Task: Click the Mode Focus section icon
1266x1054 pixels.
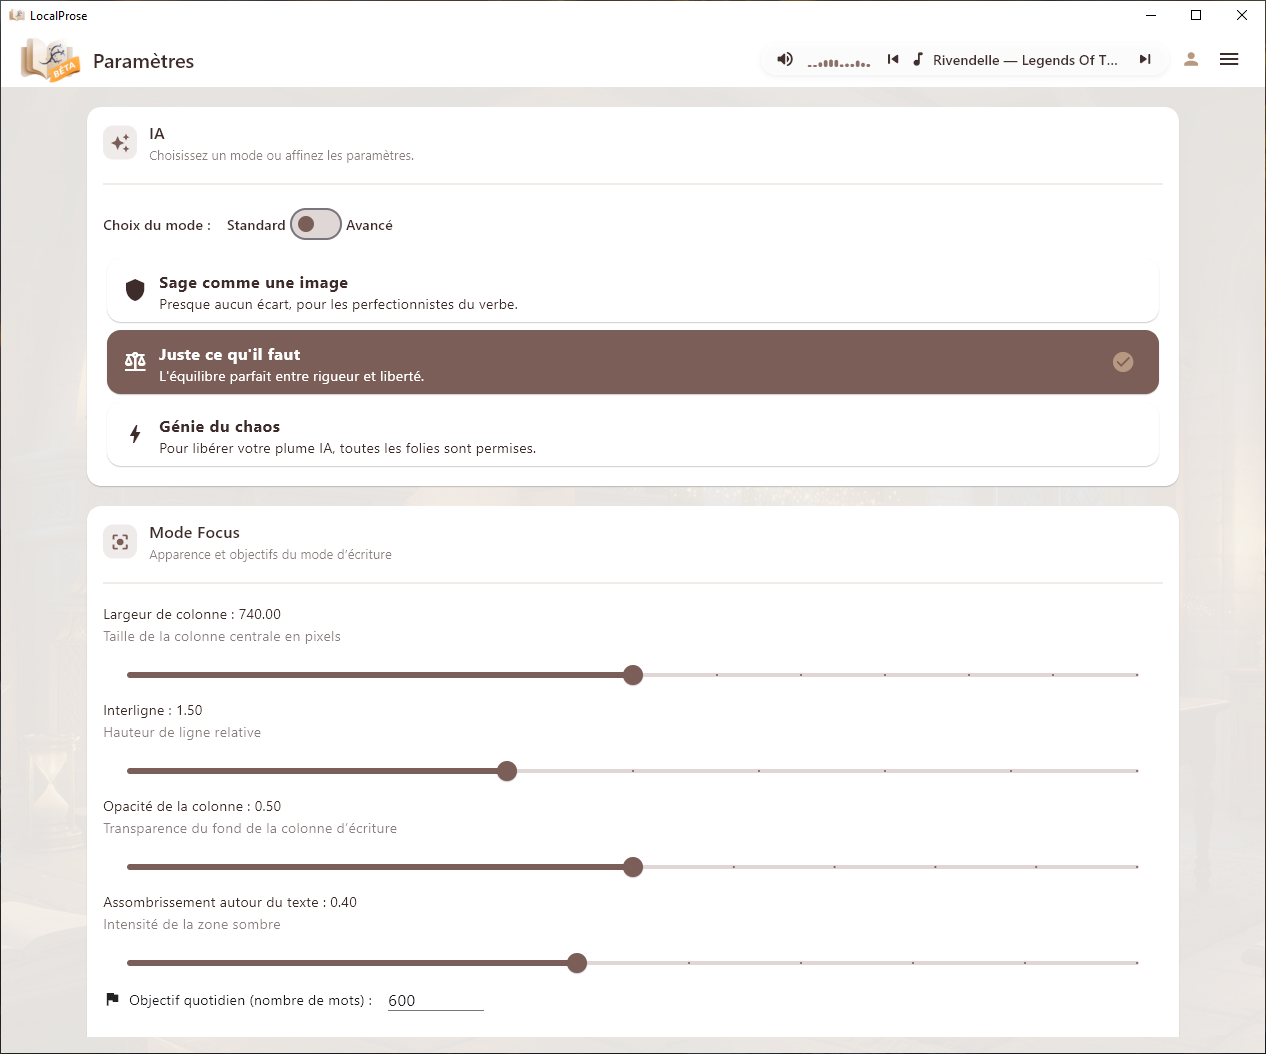Action: [120, 542]
